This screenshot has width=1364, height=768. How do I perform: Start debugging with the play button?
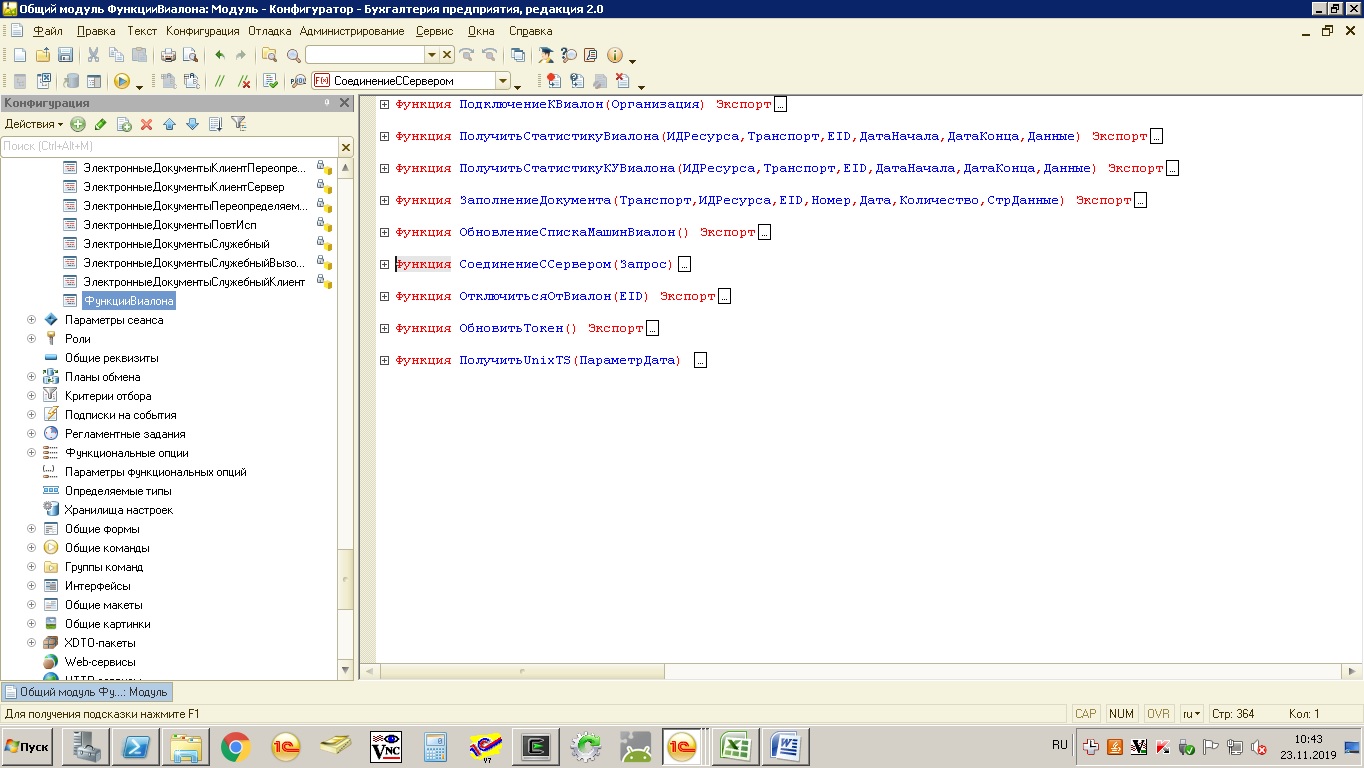click(x=122, y=81)
